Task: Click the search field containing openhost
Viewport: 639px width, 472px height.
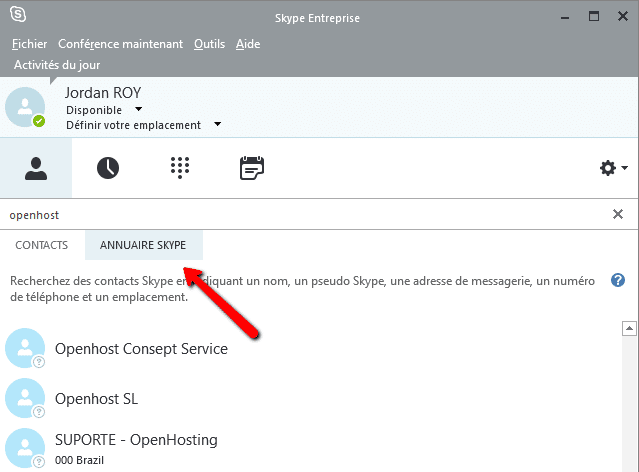Action: (306, 214)
